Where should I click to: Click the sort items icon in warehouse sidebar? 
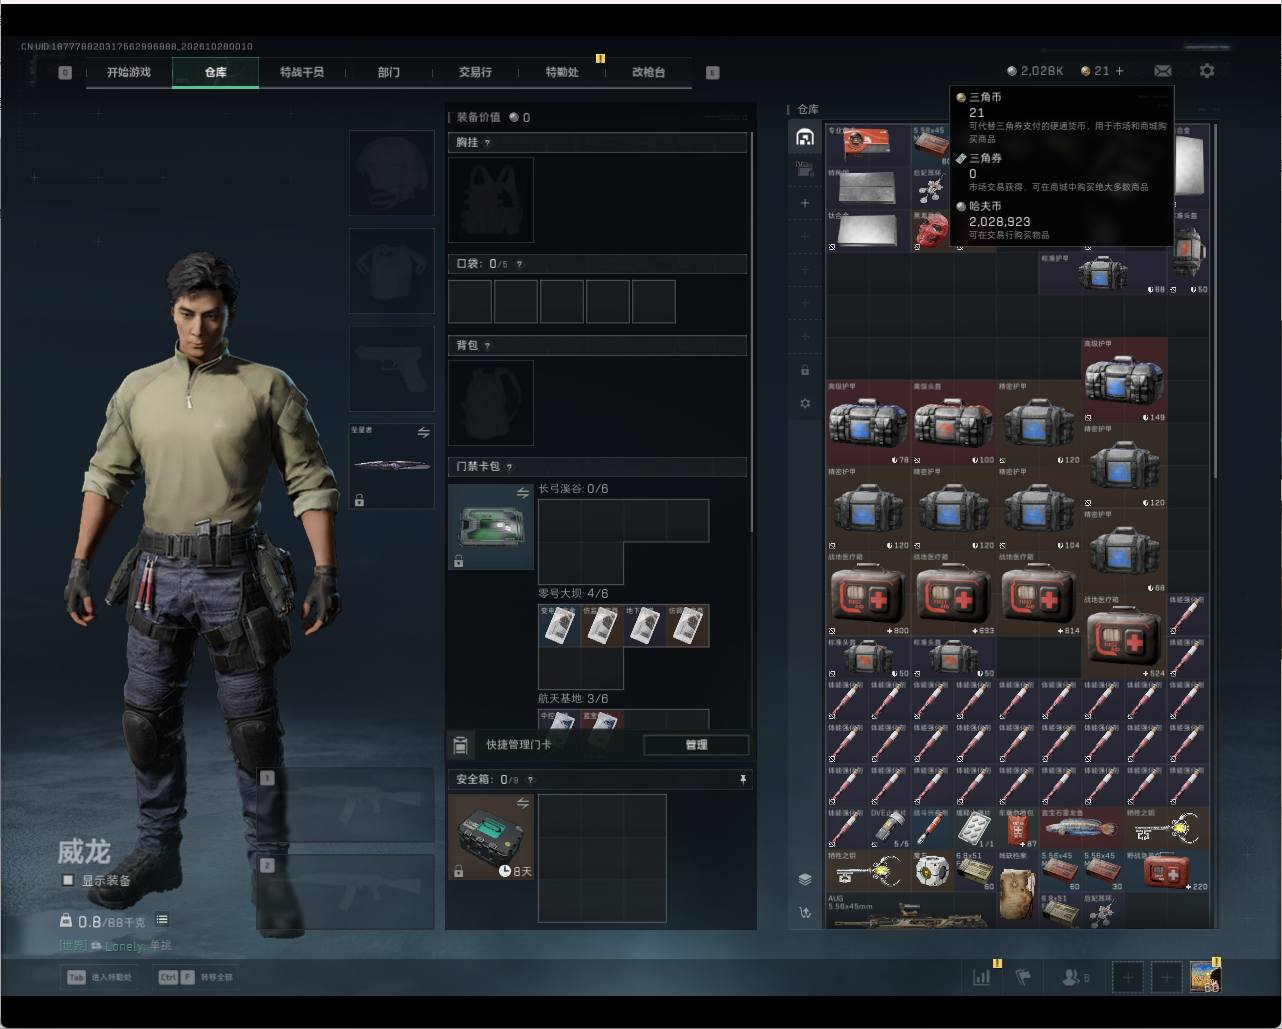(805, 912)
